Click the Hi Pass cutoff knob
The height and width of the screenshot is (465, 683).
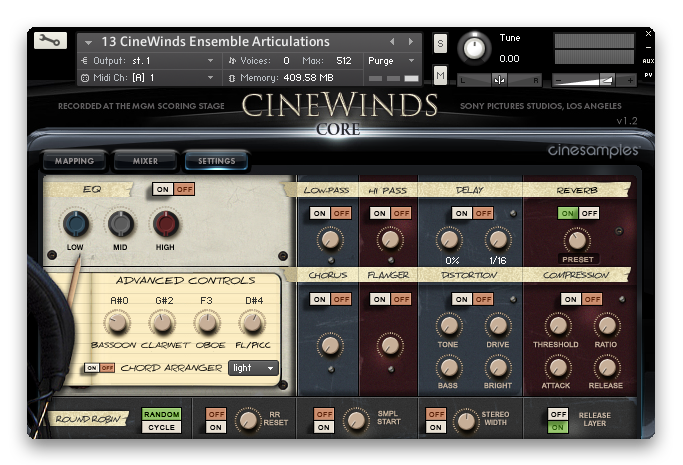pos(390,239)
